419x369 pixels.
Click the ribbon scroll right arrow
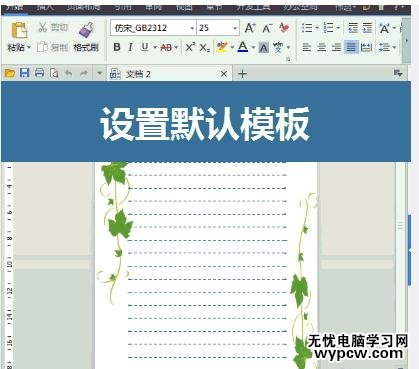[x=406, y=40]
